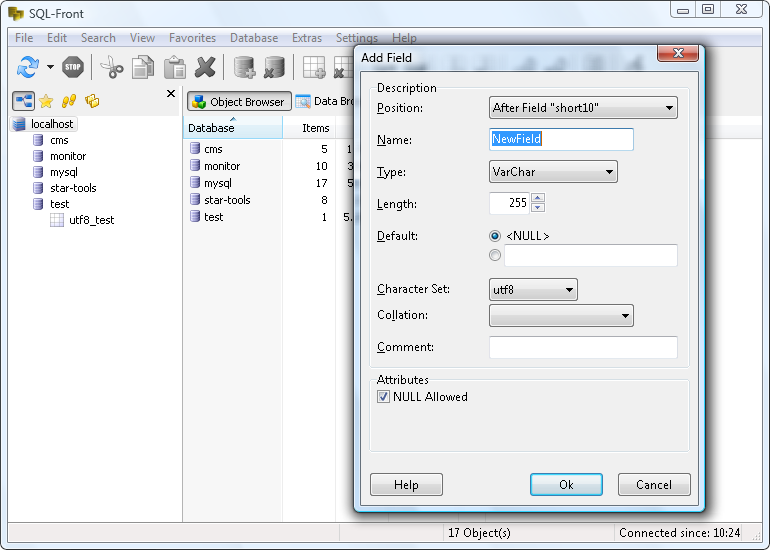
Task: Click the Create Database icon
Action: click(244, 67)
